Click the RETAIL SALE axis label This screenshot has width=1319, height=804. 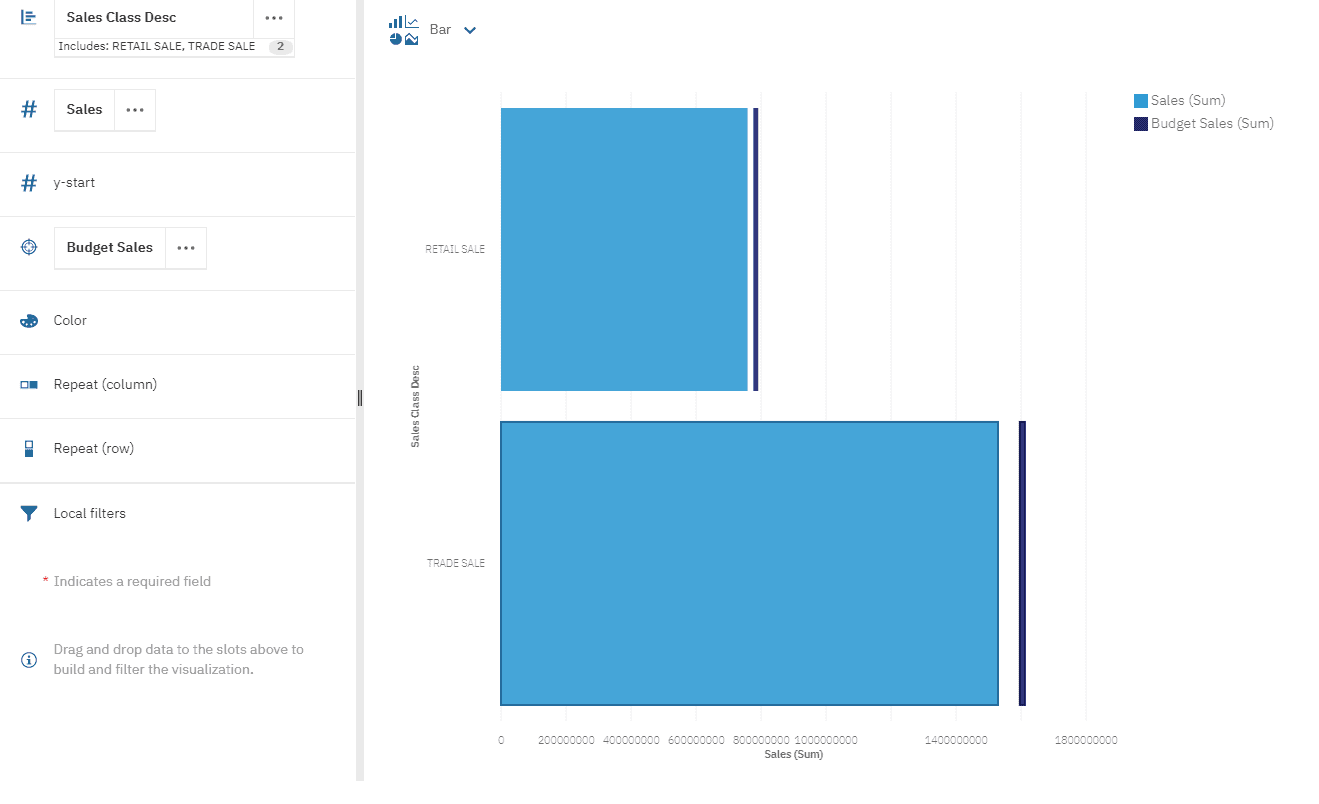(x=455, y=249)
